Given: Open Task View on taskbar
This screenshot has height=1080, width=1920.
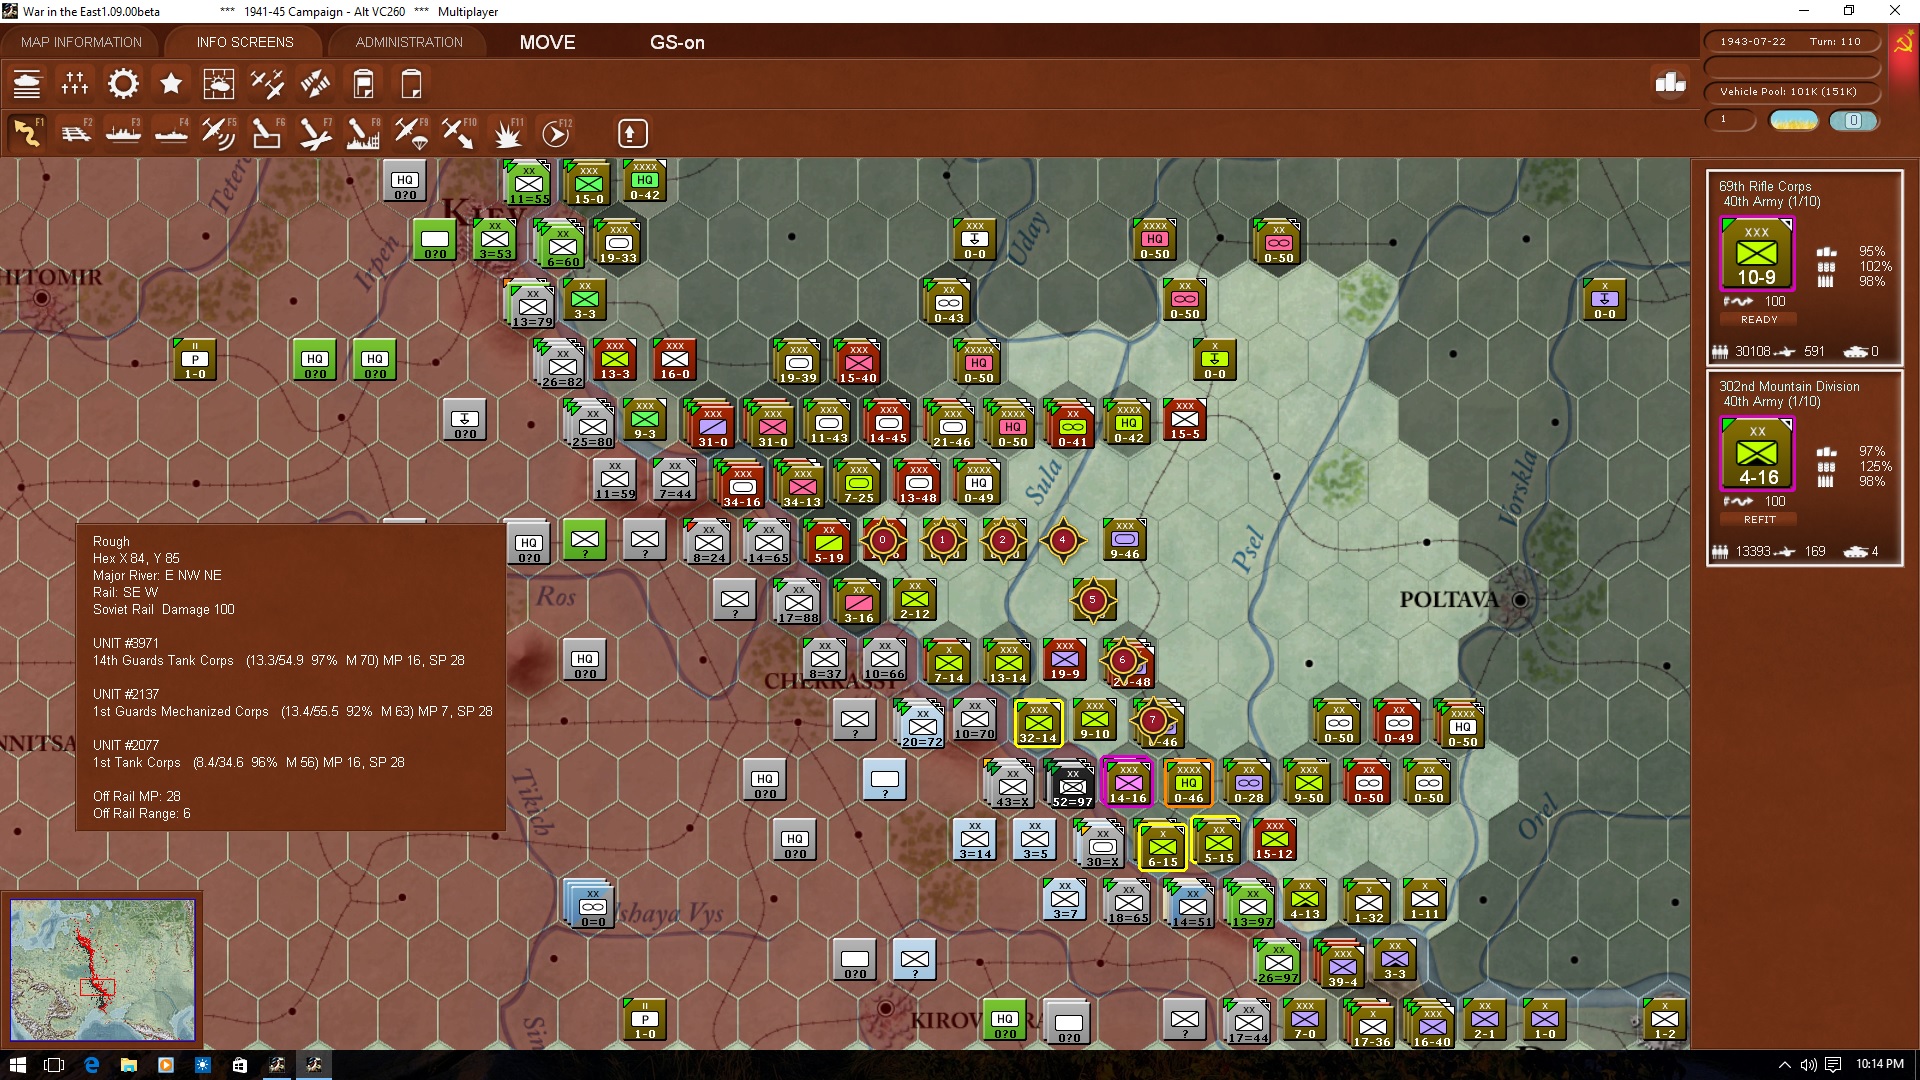Looking at the screenshot, I should coord(54,1065).
